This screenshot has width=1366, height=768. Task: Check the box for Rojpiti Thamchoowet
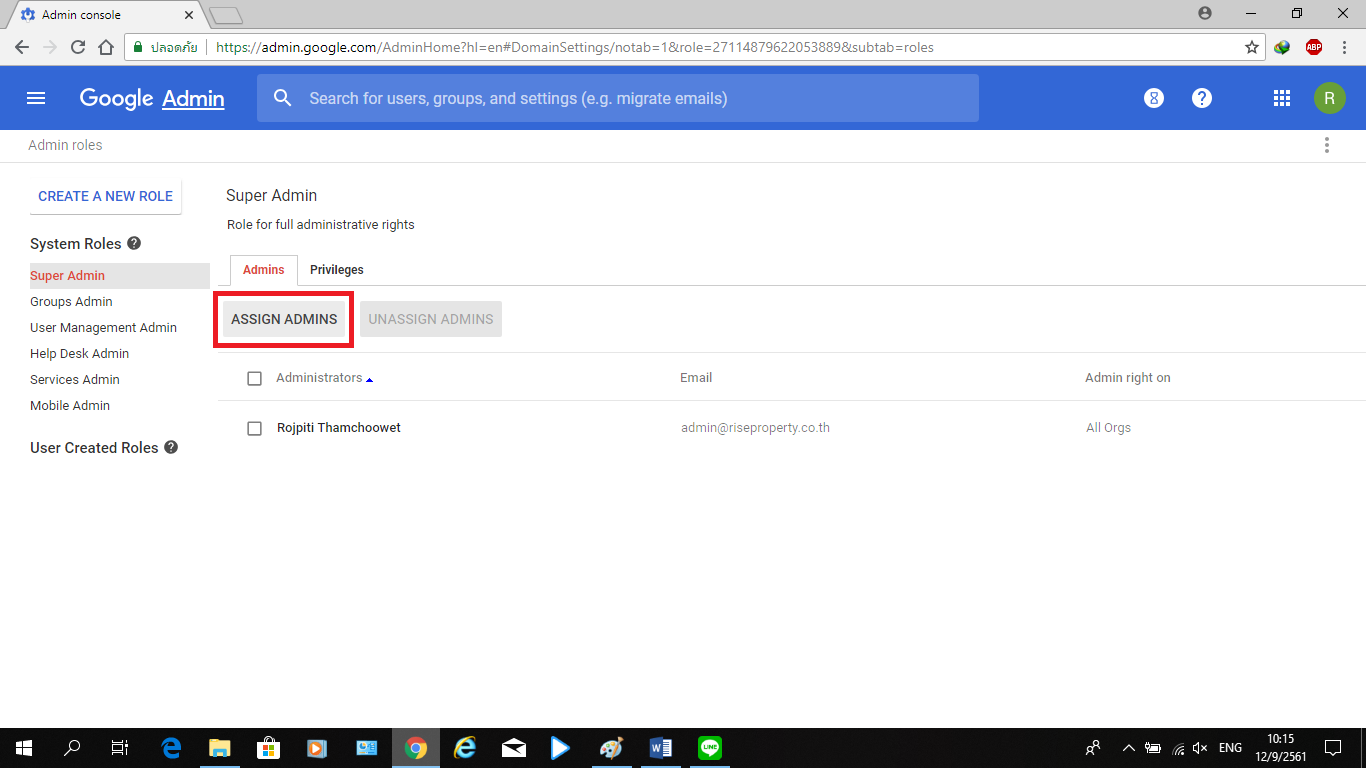[x=254, y=428]
